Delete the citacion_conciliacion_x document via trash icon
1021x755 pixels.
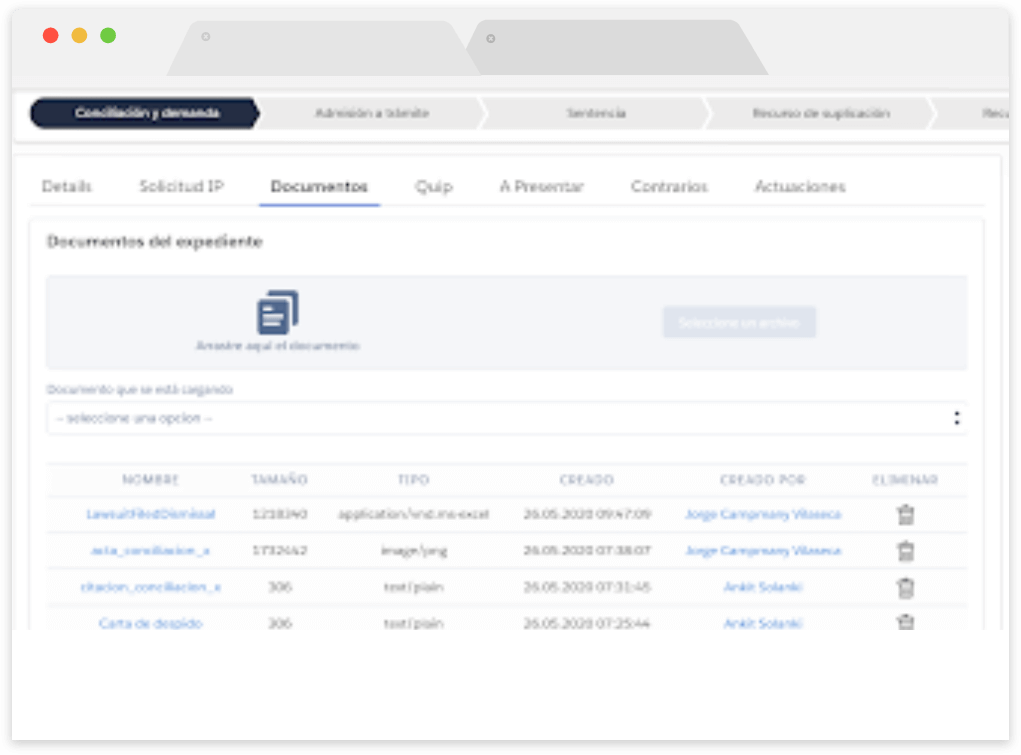click(905, 588)
